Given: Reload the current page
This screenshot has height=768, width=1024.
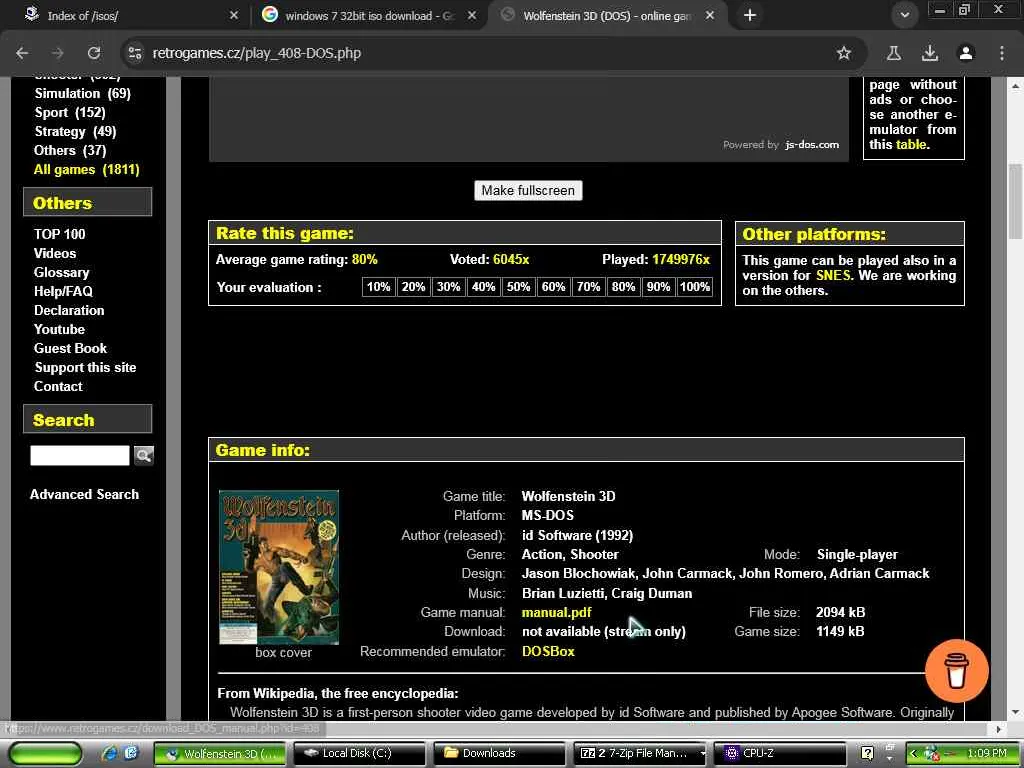Looking at the screenshot, I should (x=94, y=53).
